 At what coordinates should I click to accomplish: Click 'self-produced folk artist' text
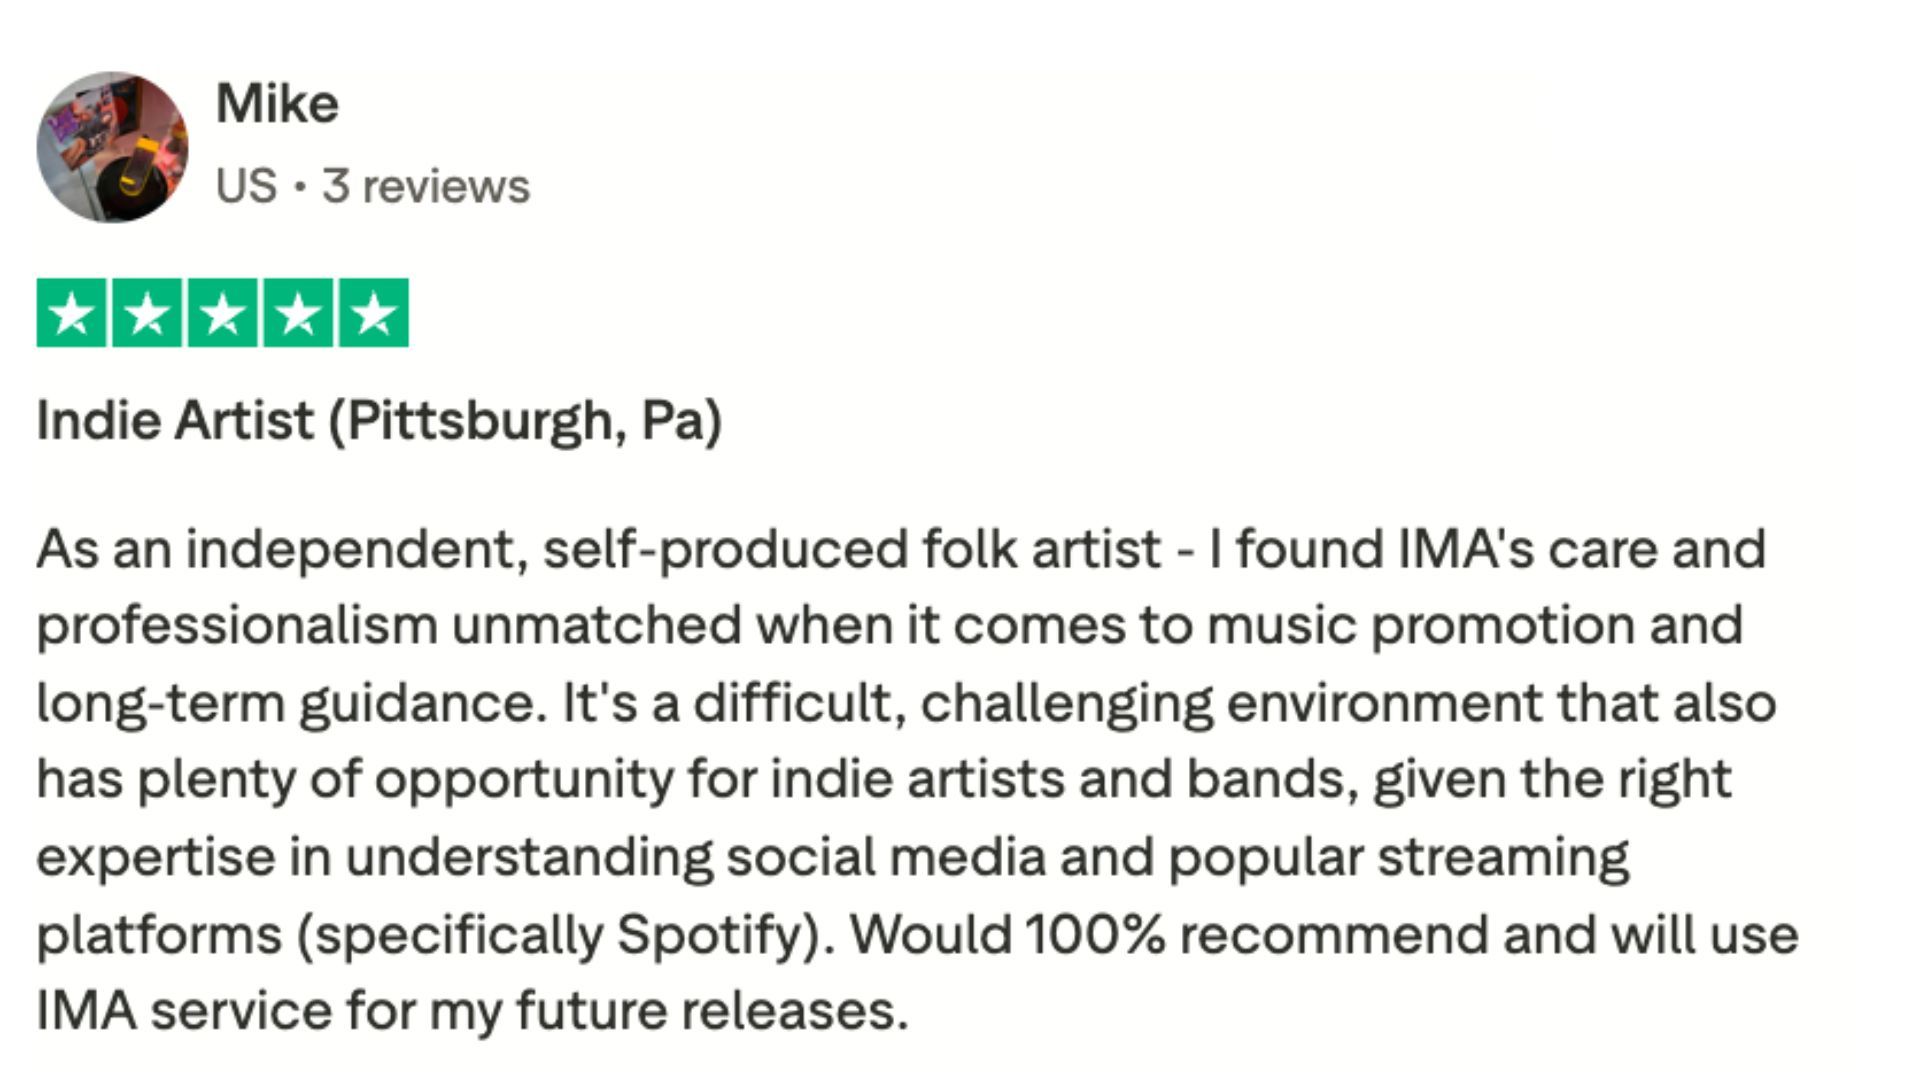(852, 551)
